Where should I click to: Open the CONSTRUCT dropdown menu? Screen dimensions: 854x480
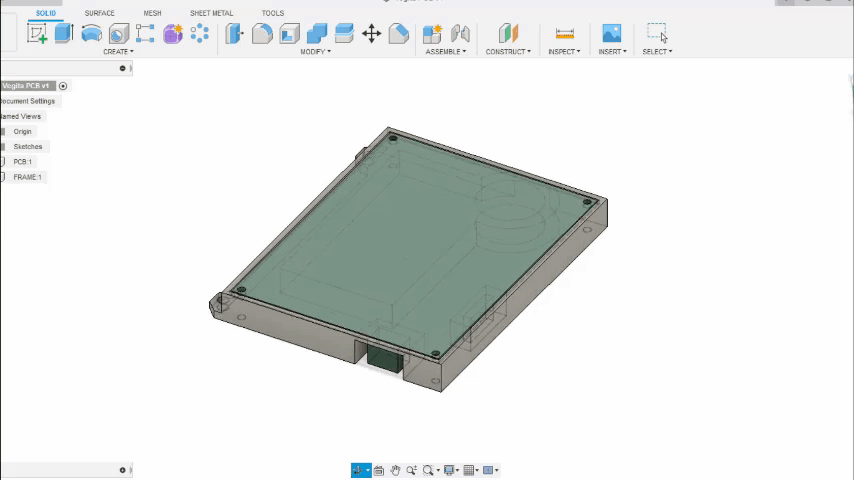(508, 52)
